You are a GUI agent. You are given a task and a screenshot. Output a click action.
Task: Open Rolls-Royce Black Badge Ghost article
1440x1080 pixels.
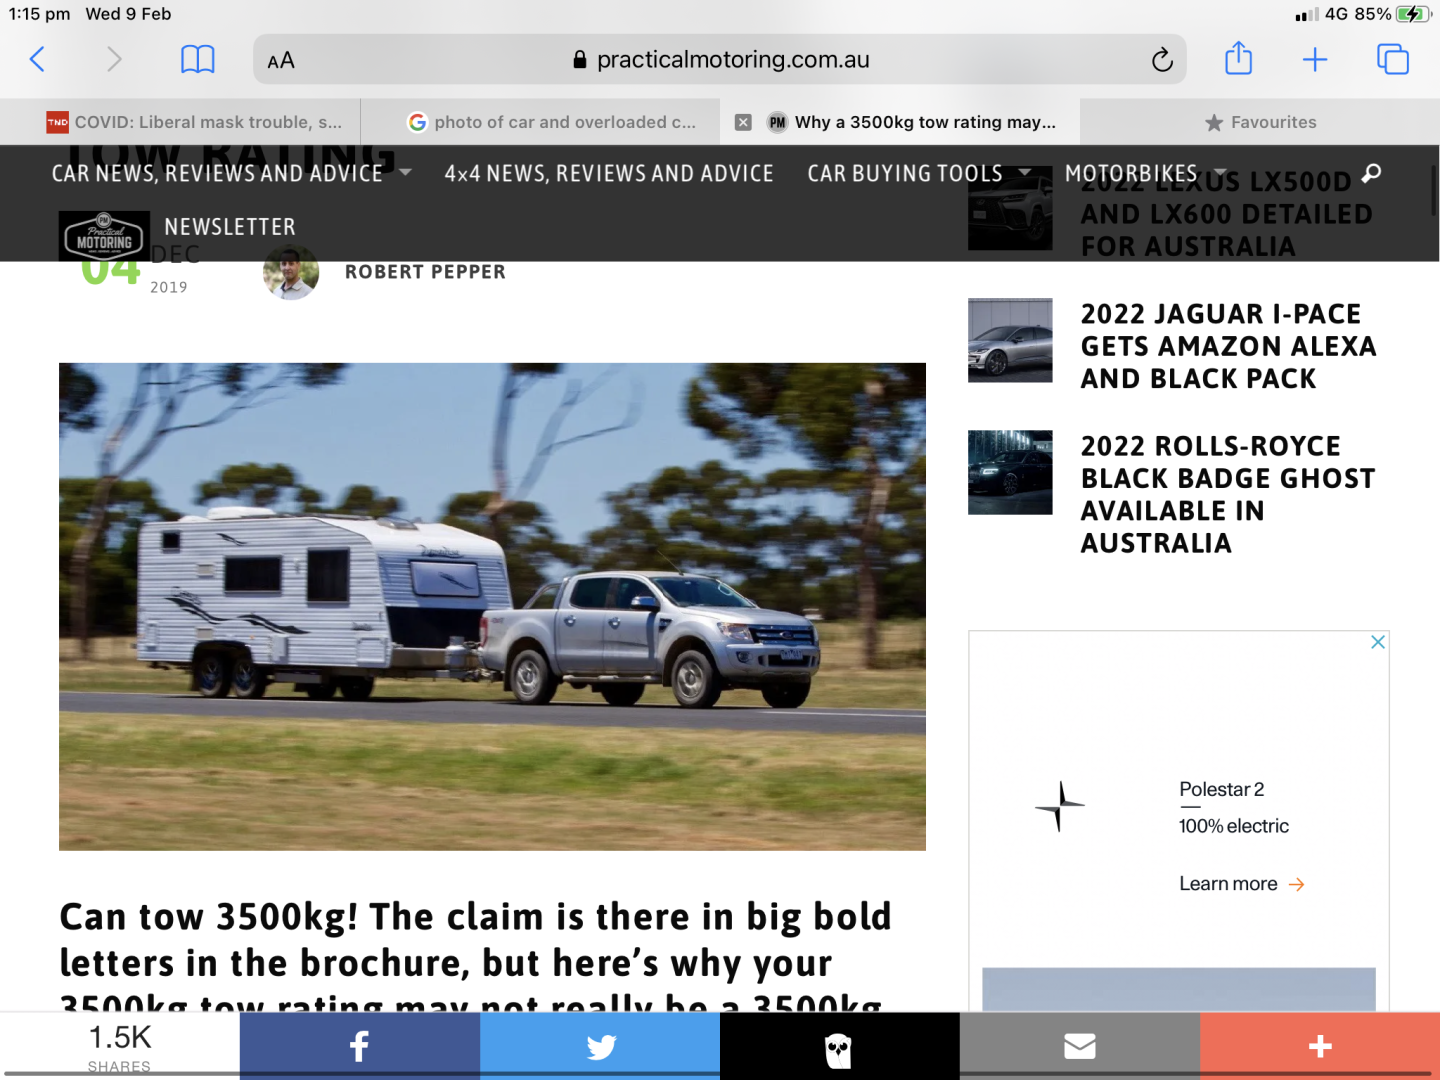tap(1228, 494)
